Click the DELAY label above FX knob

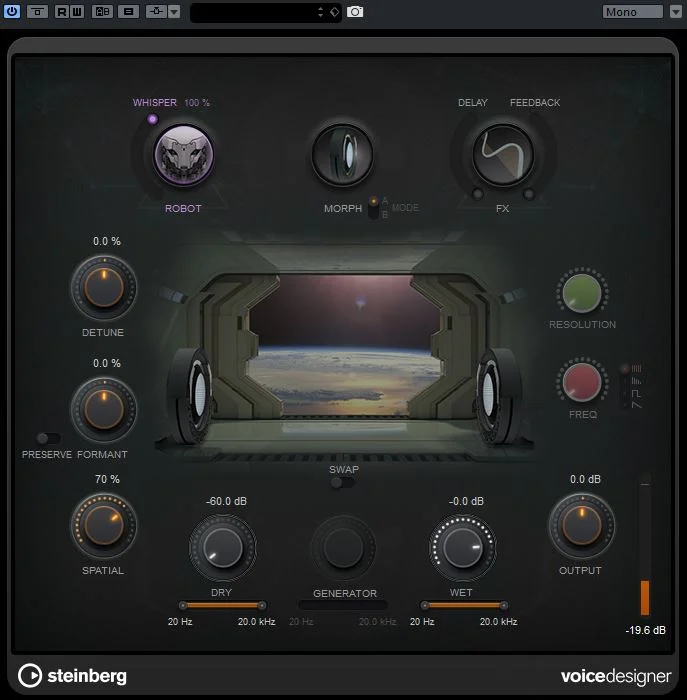click(x=472, y=103)
